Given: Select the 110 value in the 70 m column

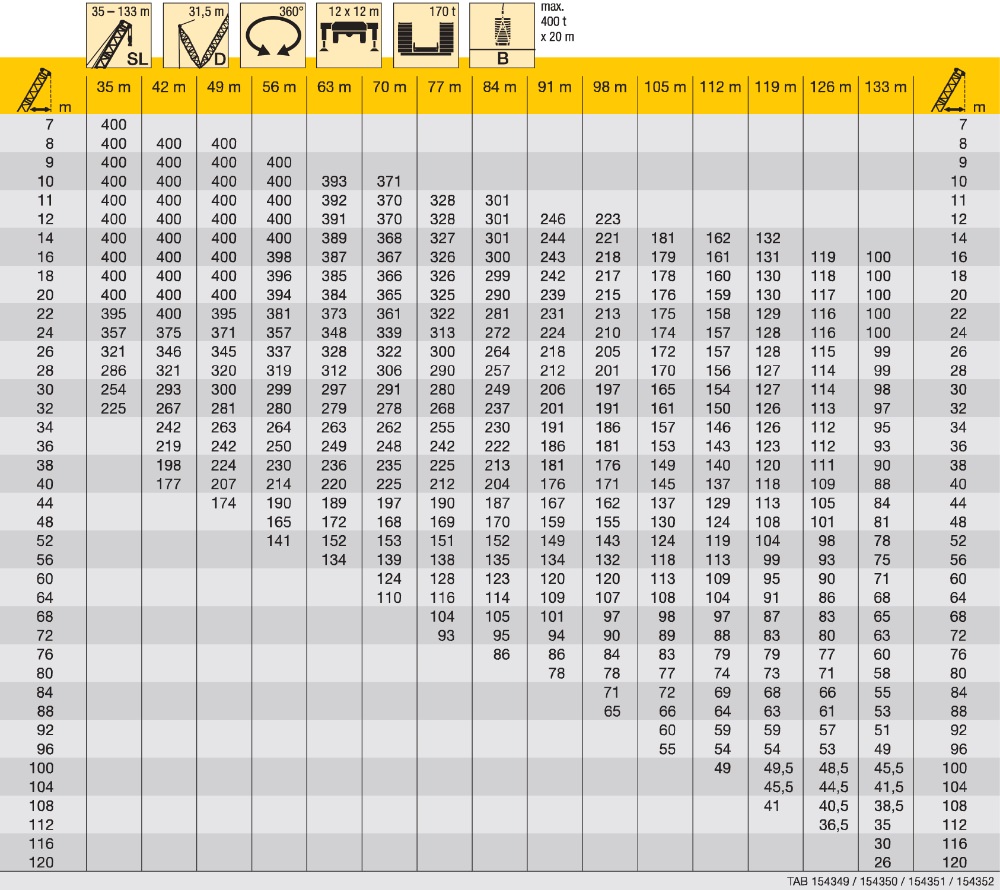Looking at the screenshot, I should [x=389, y=598].
